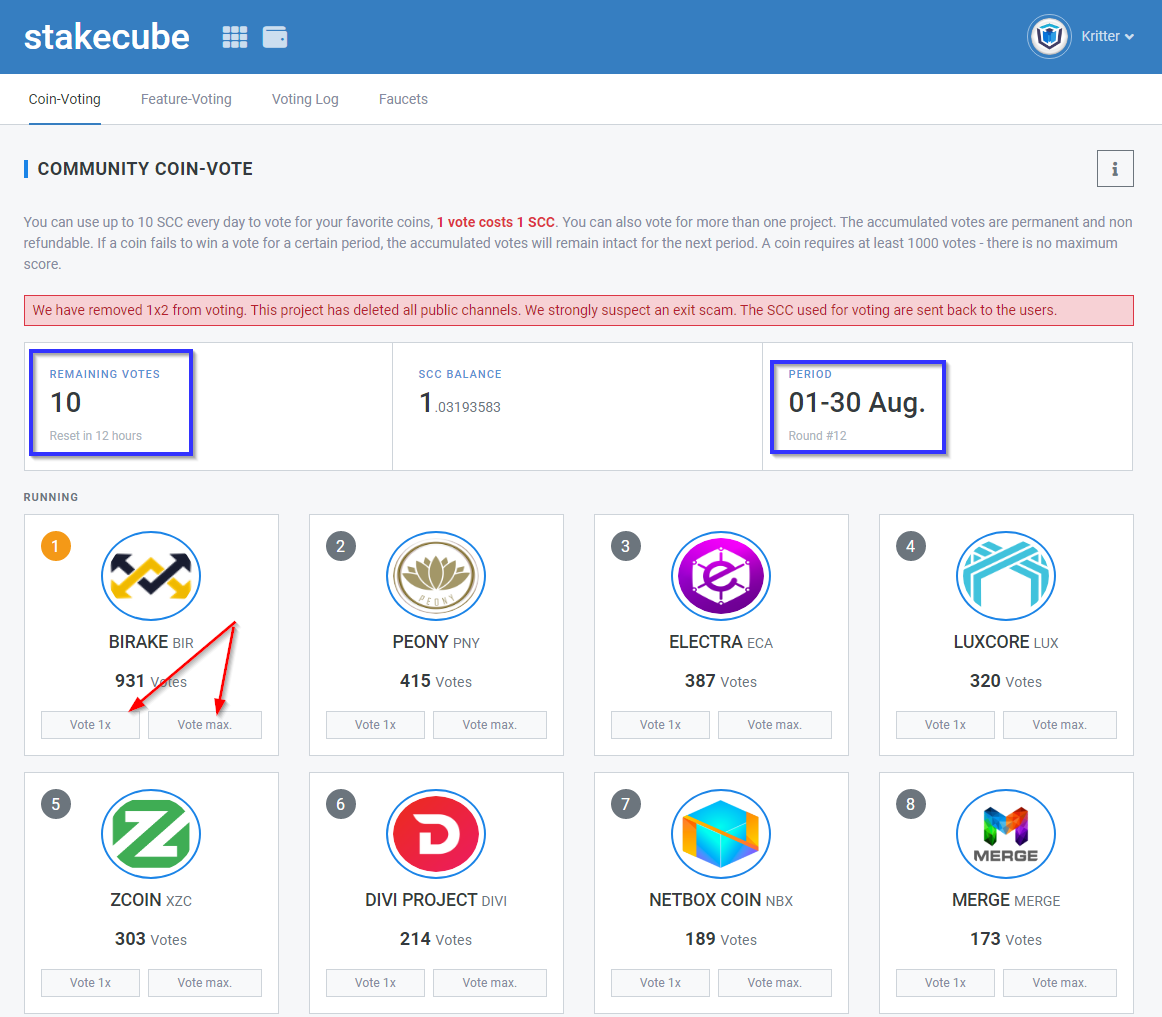The height and width of the screenshot is (1017, 1162).
Task: Click the red 1x2 removal warning banner
Action: point(579,311)
